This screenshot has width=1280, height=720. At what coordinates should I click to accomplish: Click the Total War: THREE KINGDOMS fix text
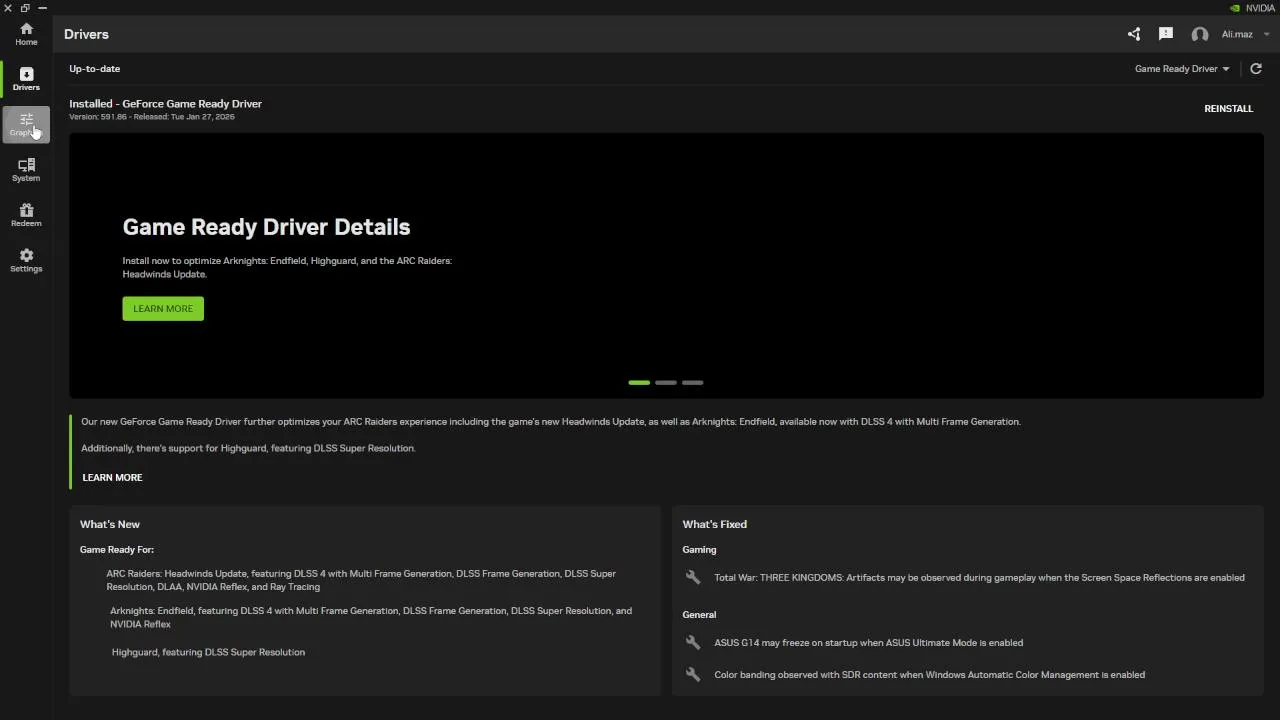979,577
